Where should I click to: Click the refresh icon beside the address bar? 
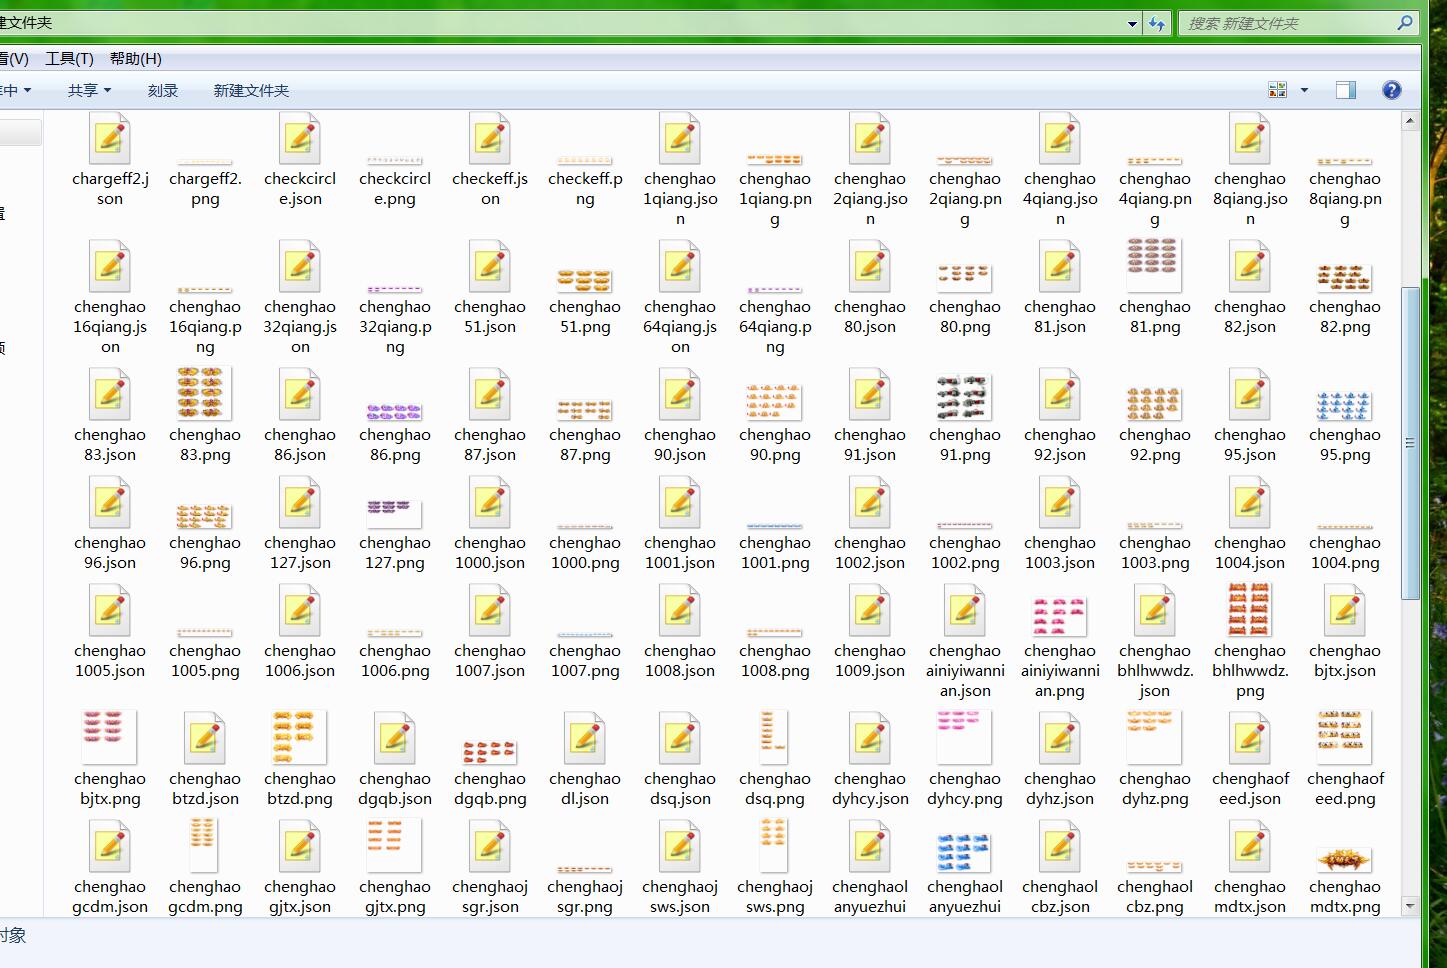point(1157,23)
